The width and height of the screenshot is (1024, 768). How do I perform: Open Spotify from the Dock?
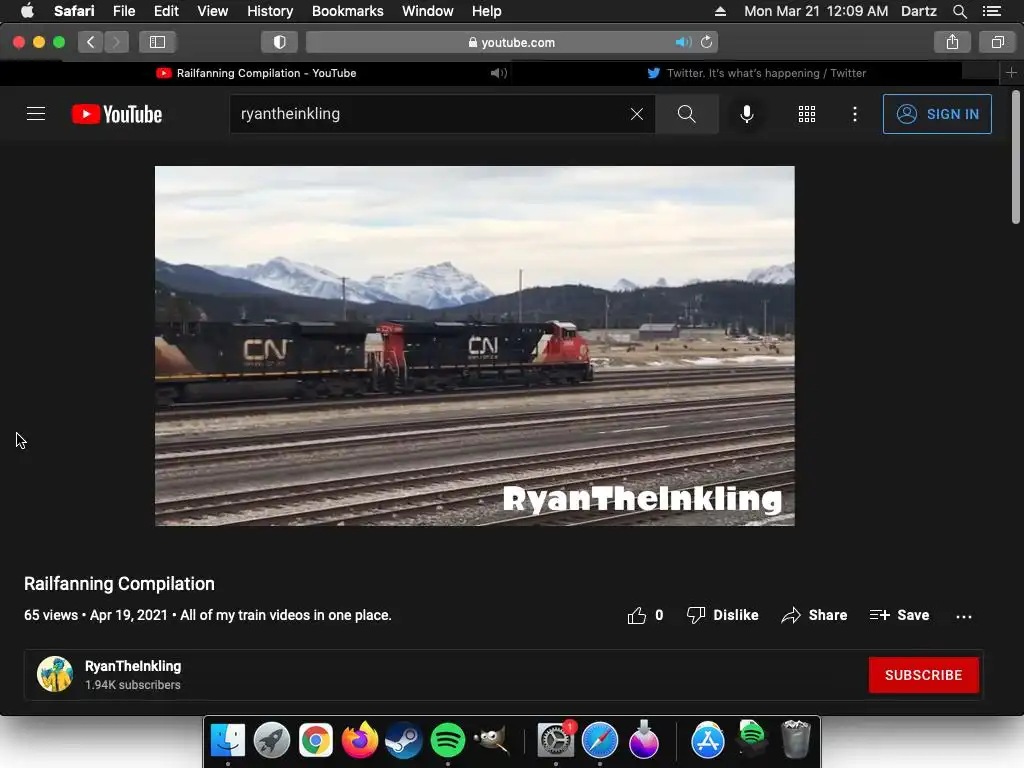coord(447,740)
